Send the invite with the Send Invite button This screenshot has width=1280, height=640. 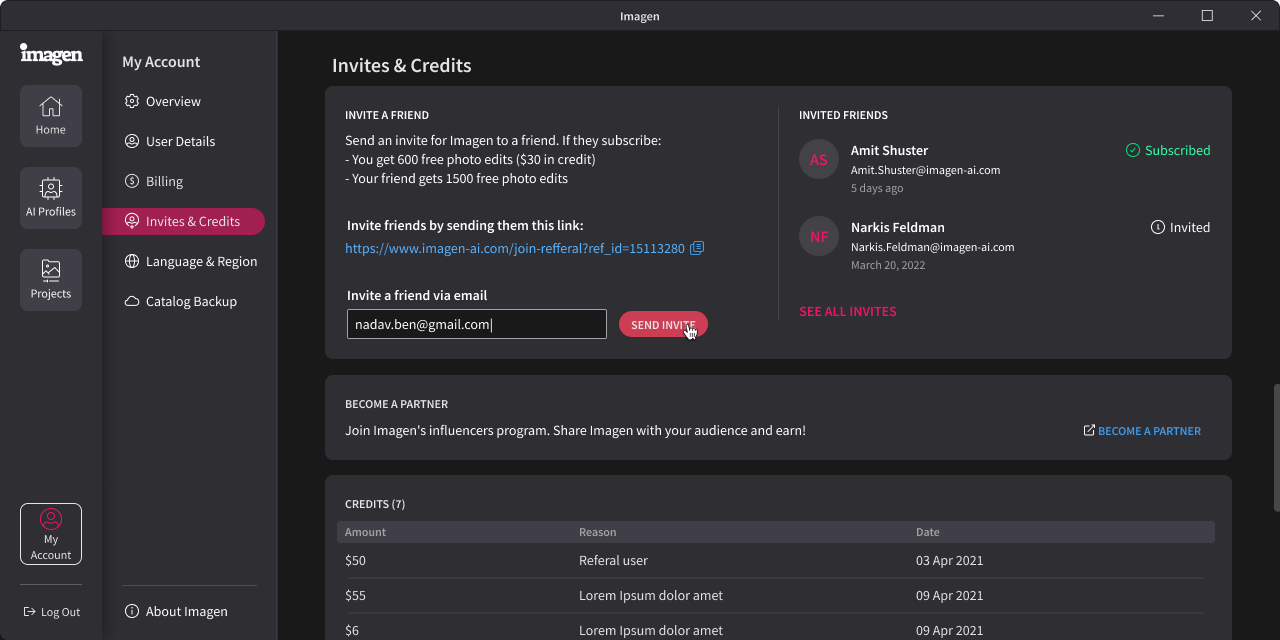tap(663, 324)
